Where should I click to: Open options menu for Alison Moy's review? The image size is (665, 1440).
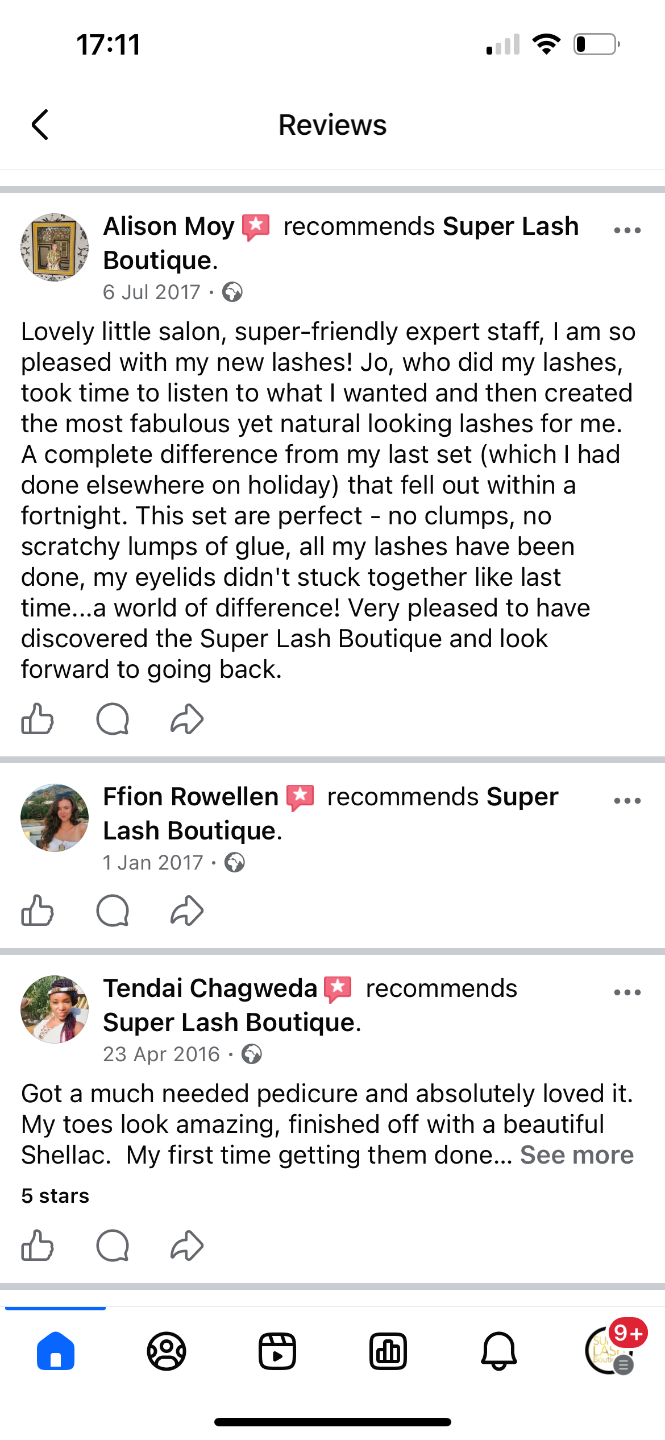(627, 230)
